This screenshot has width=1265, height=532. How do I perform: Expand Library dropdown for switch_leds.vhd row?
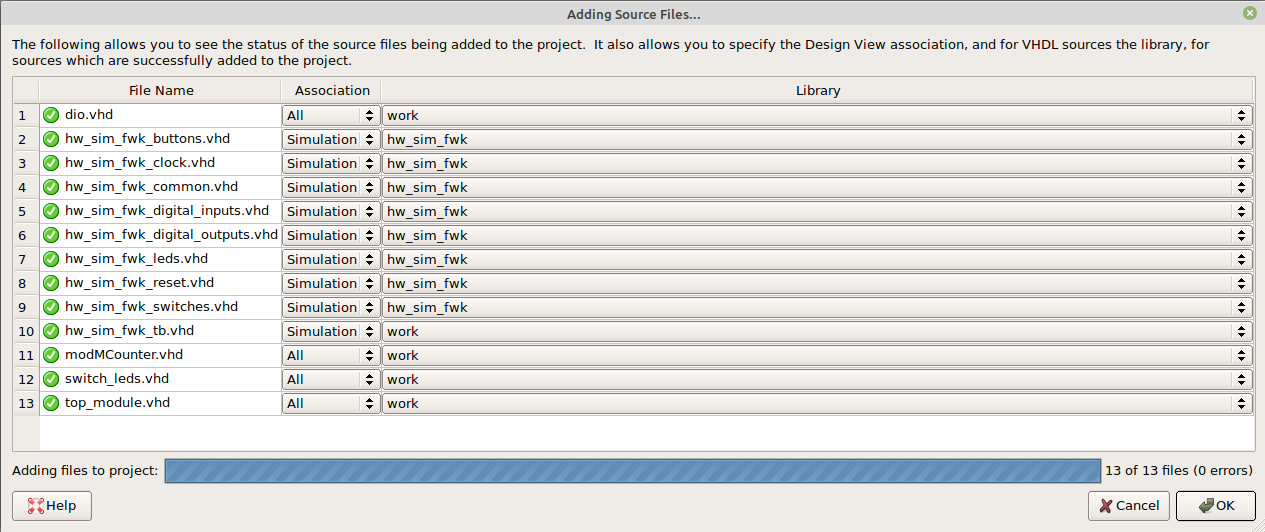point(817,379)
